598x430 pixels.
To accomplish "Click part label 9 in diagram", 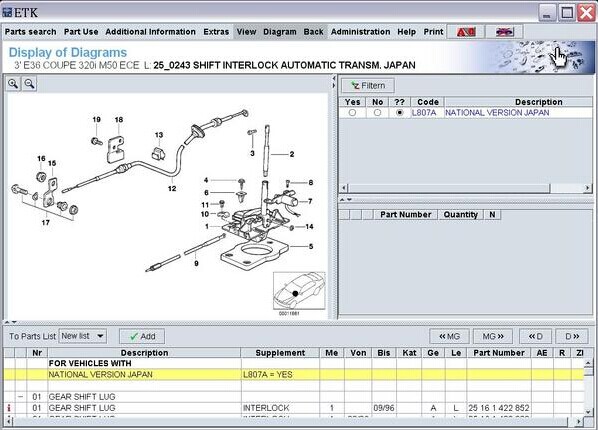I will tap(196, 263).
